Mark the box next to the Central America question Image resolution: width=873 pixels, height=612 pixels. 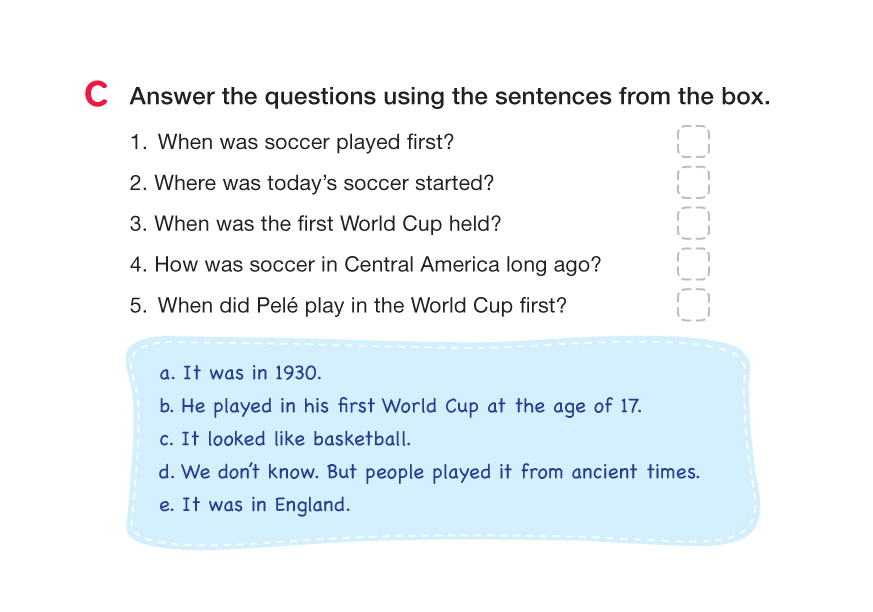(x=693, y=264)
